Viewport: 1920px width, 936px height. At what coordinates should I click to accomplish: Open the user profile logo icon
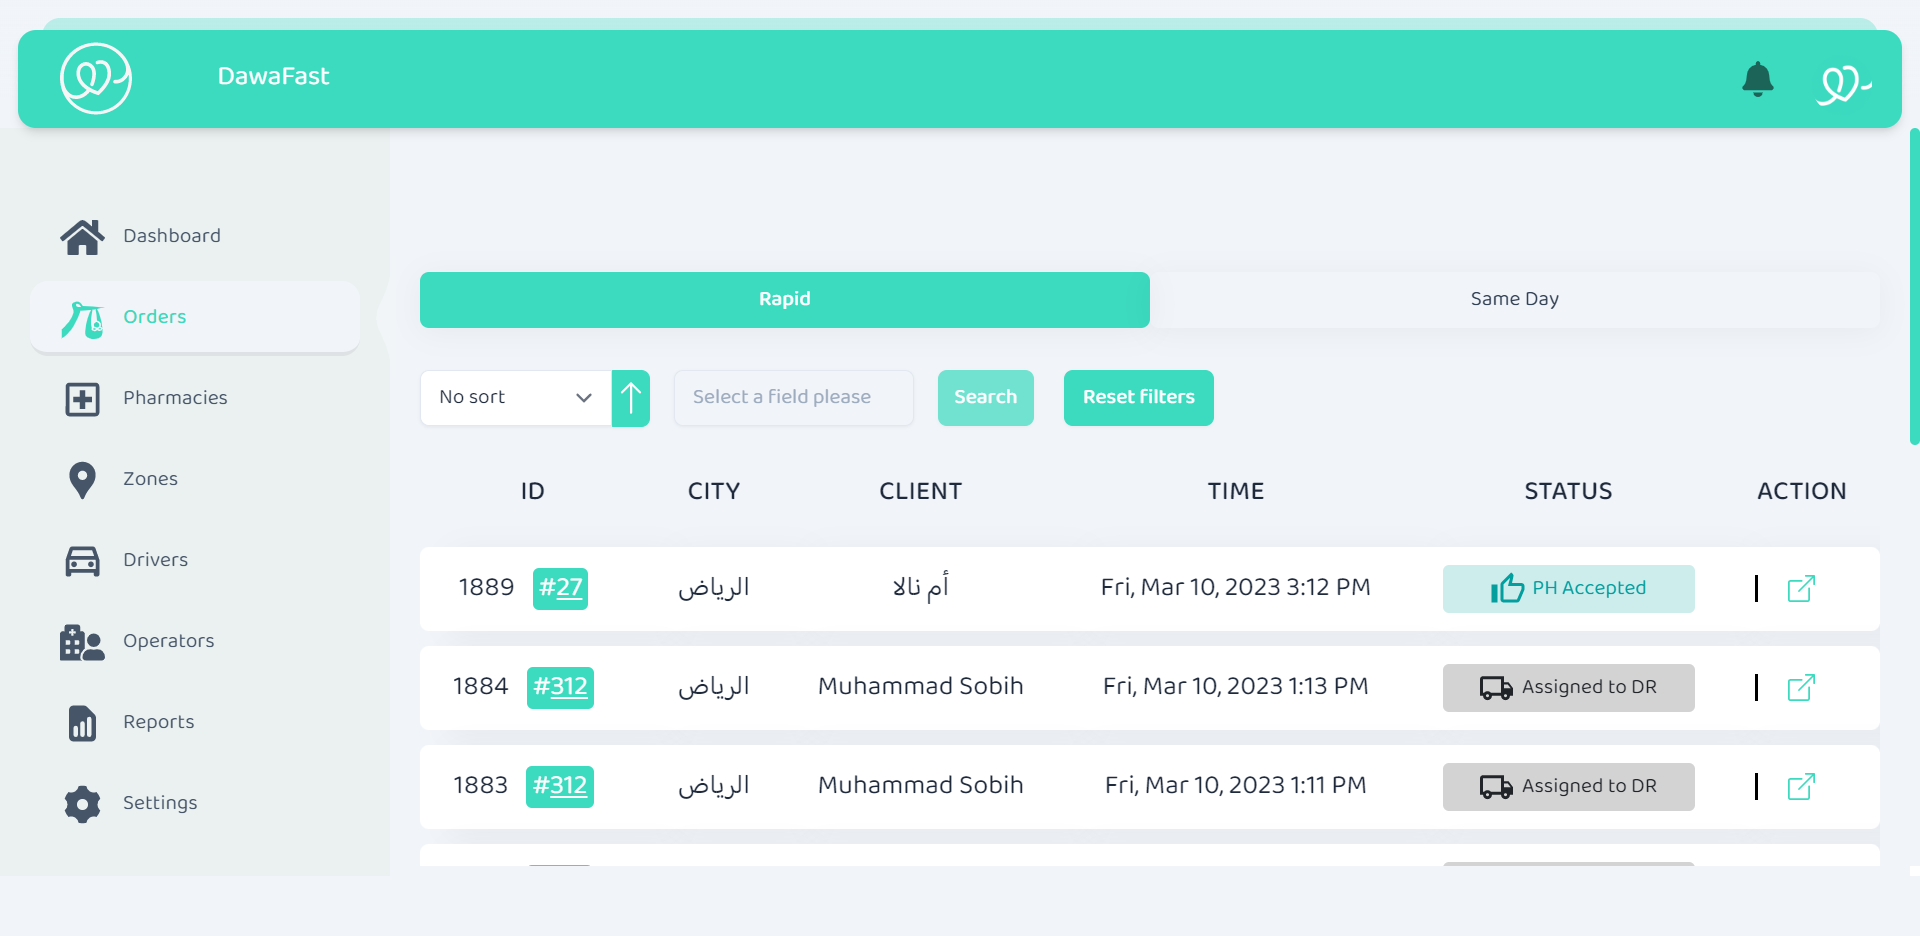coord(1842,82)
